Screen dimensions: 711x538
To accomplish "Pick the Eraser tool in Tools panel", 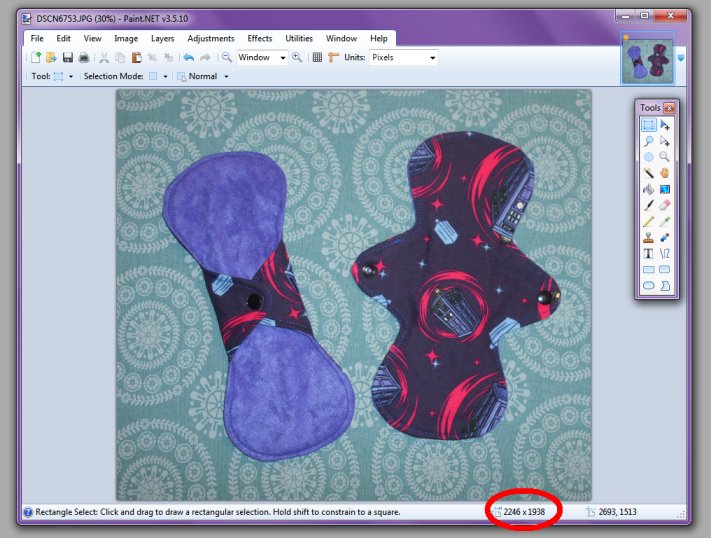I will click(x=665, y=205).
